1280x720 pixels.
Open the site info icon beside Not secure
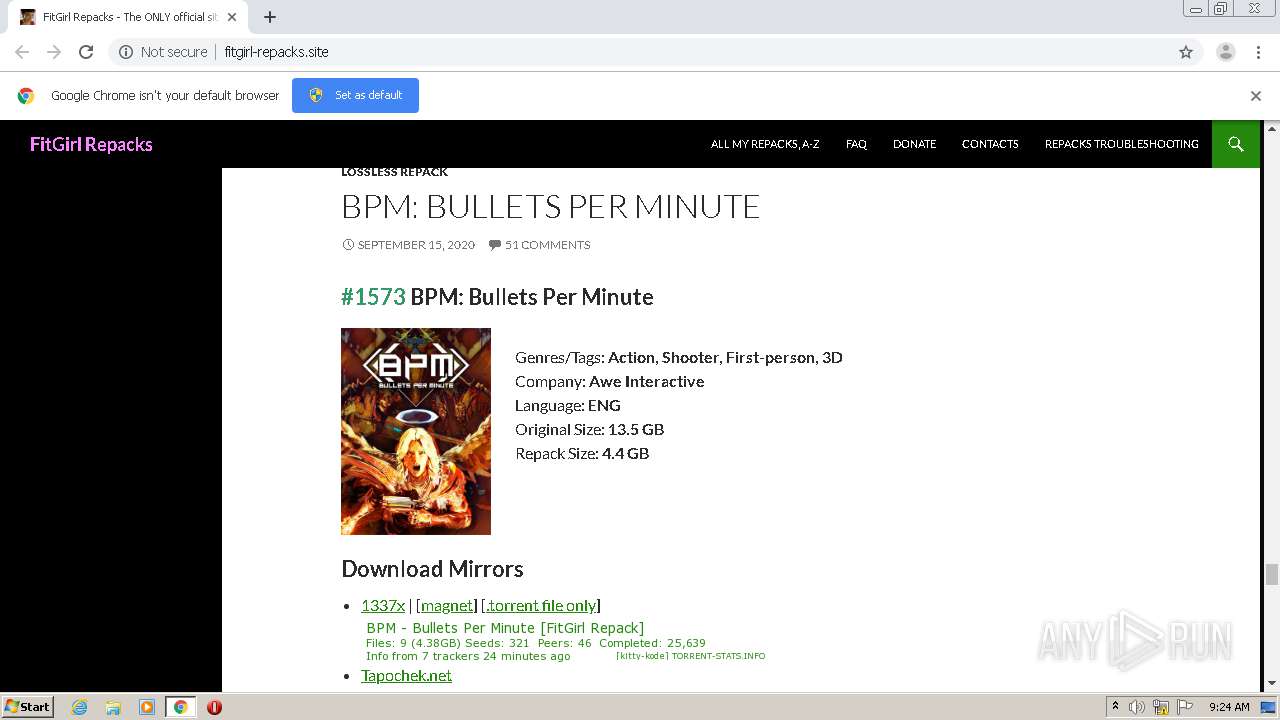point(126,52)
